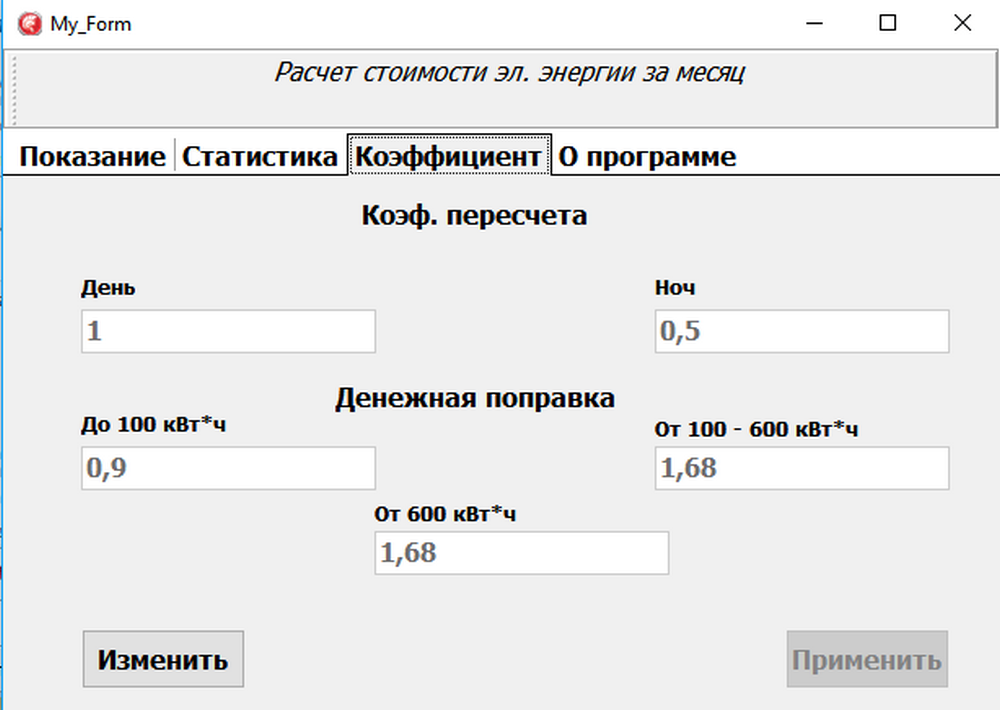This screenshot has width=1000, height=710.
Task: Click the Расчет стоимости эл. энергии header text
Action: pyautogui.click(x=509, y=73)
